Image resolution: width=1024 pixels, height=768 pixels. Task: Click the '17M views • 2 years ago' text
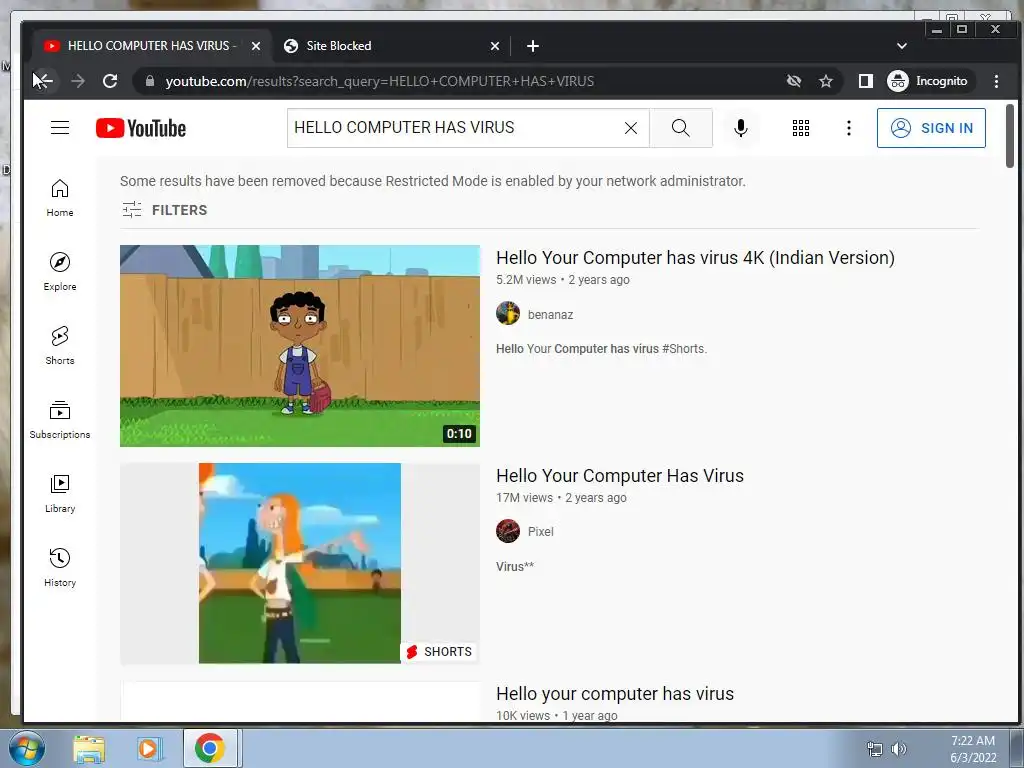click(x=562, y=498)
